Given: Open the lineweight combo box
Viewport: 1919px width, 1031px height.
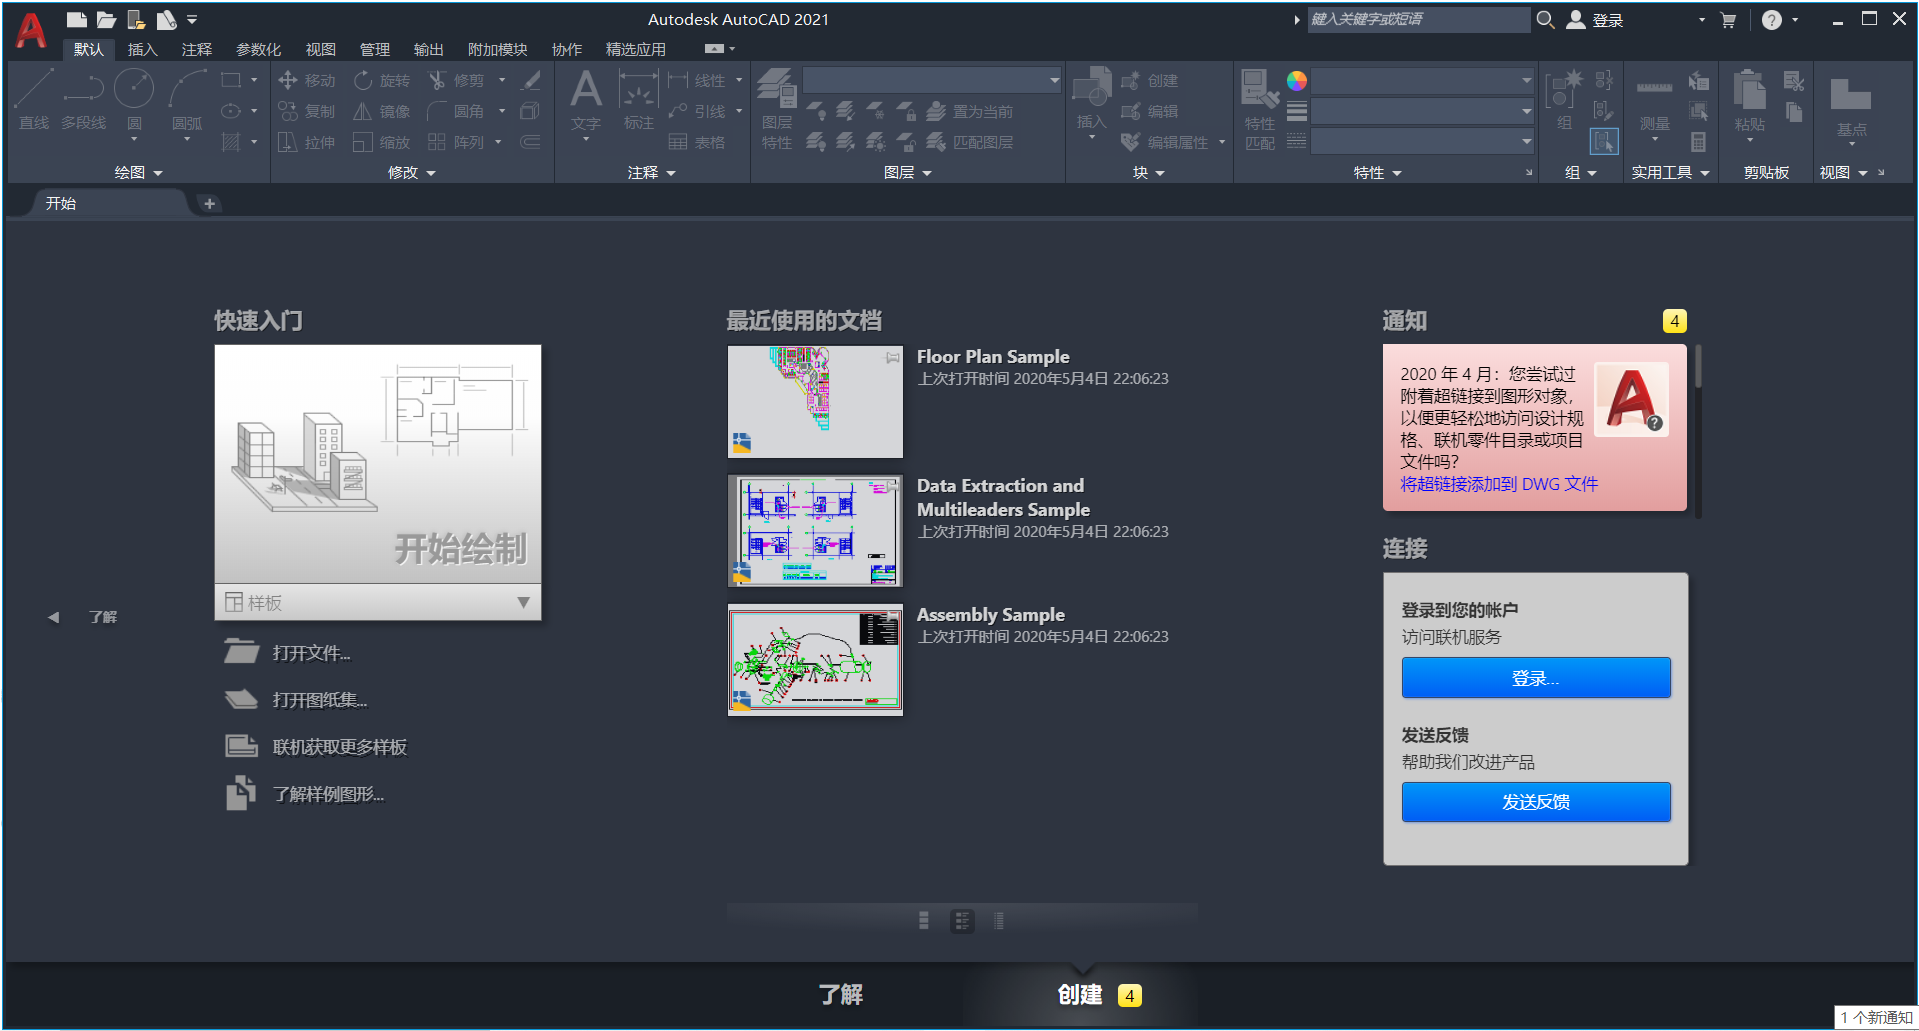Looking at the screenshot, I should 1422,111.
